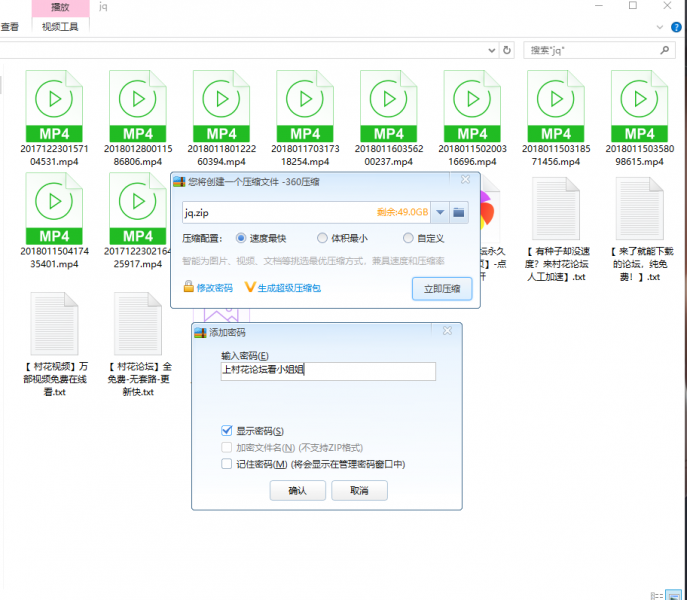Screen dimensions: 687x600
Task: Open the 视频工具 ribbon tab
Action: point(59,27)
